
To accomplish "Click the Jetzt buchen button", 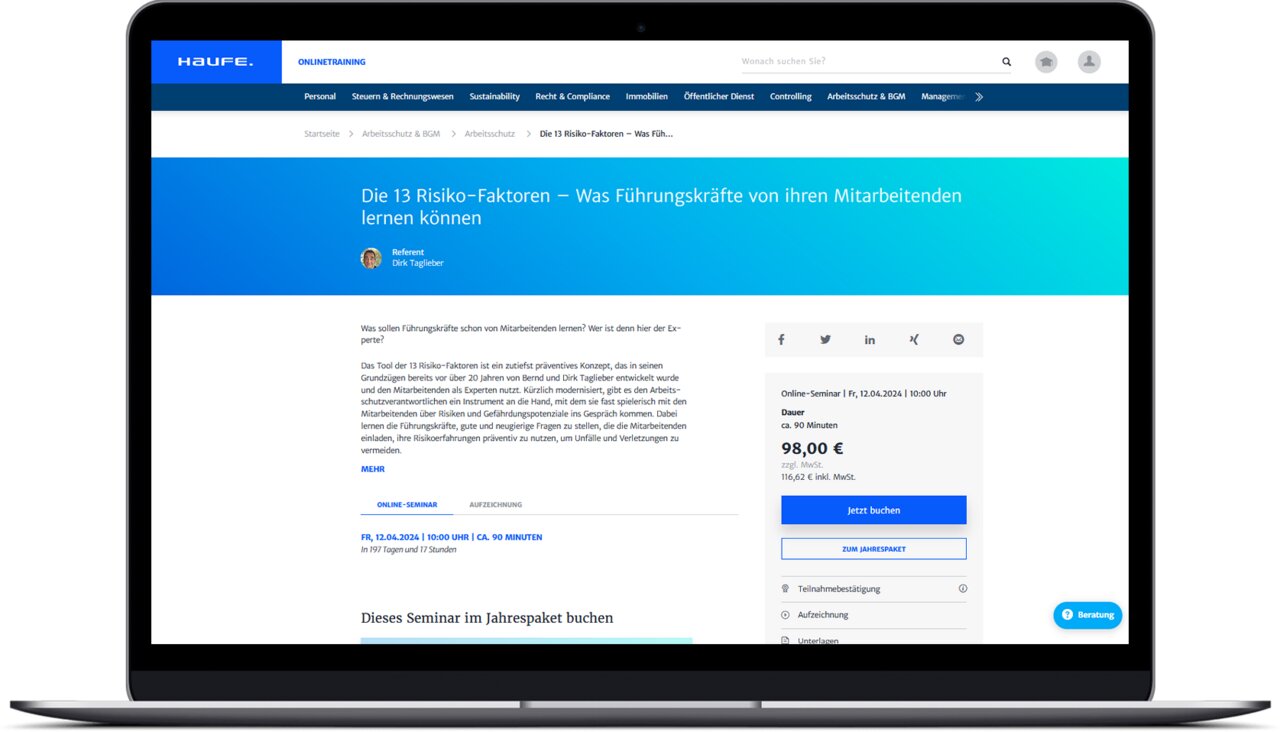I will pos(873,510).
